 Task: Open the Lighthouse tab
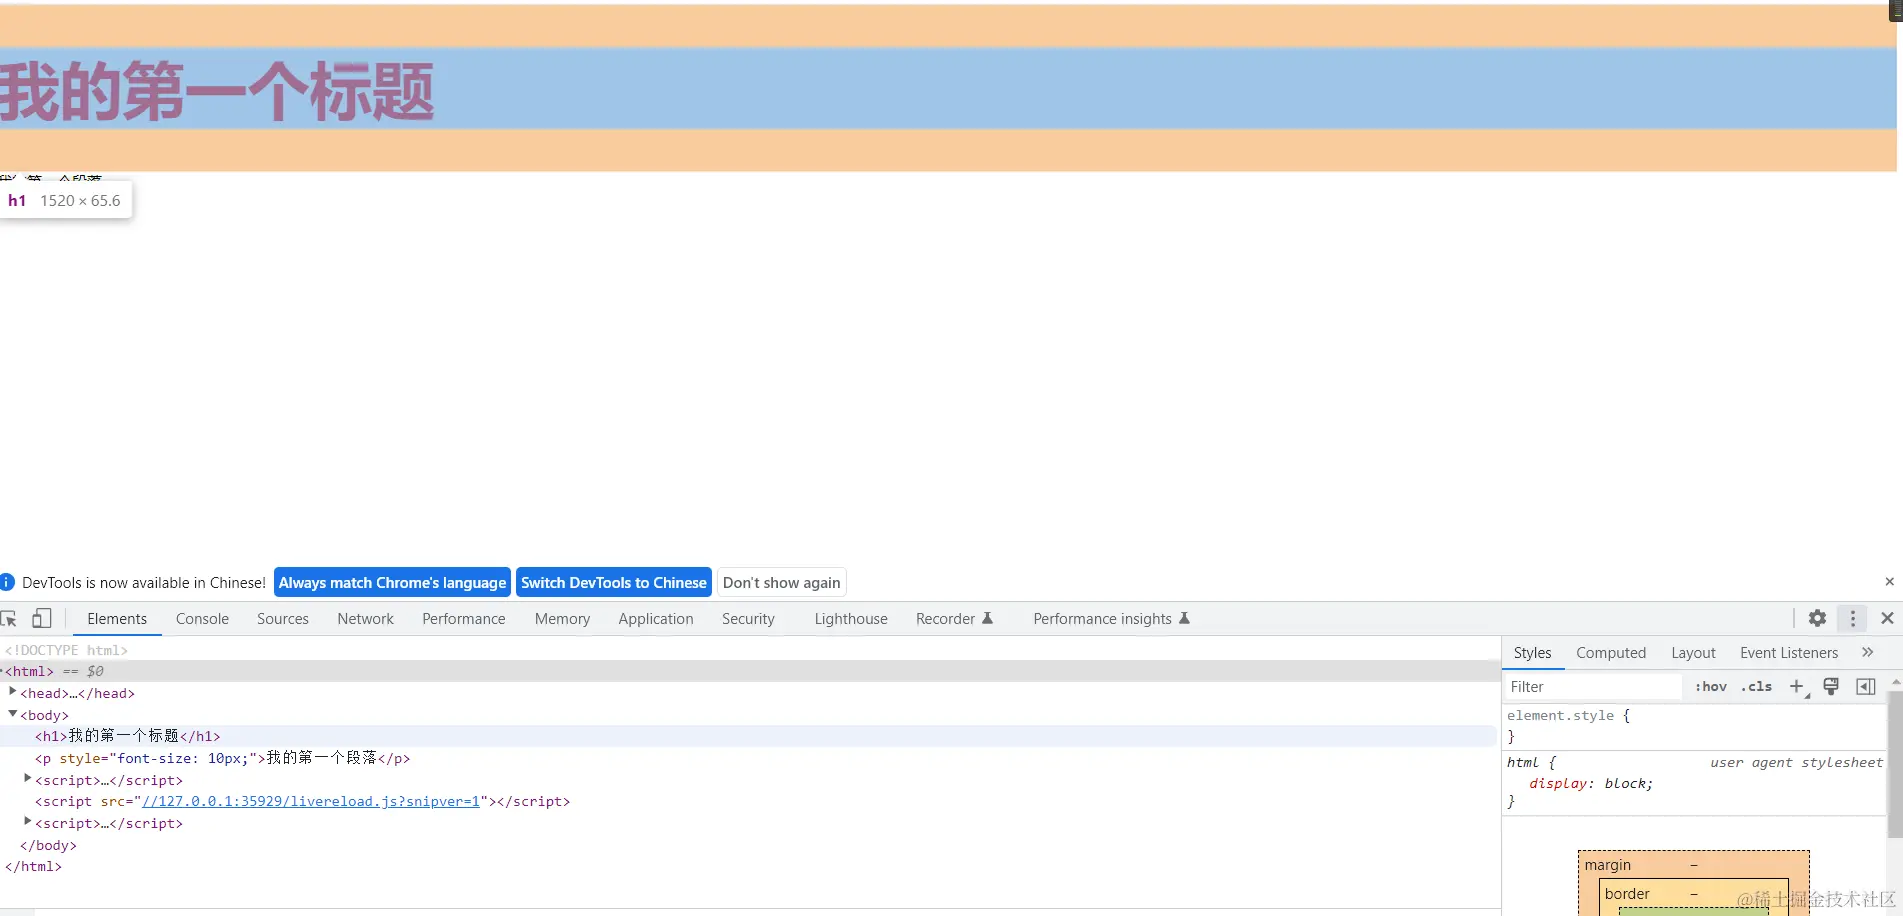point(851,619)
